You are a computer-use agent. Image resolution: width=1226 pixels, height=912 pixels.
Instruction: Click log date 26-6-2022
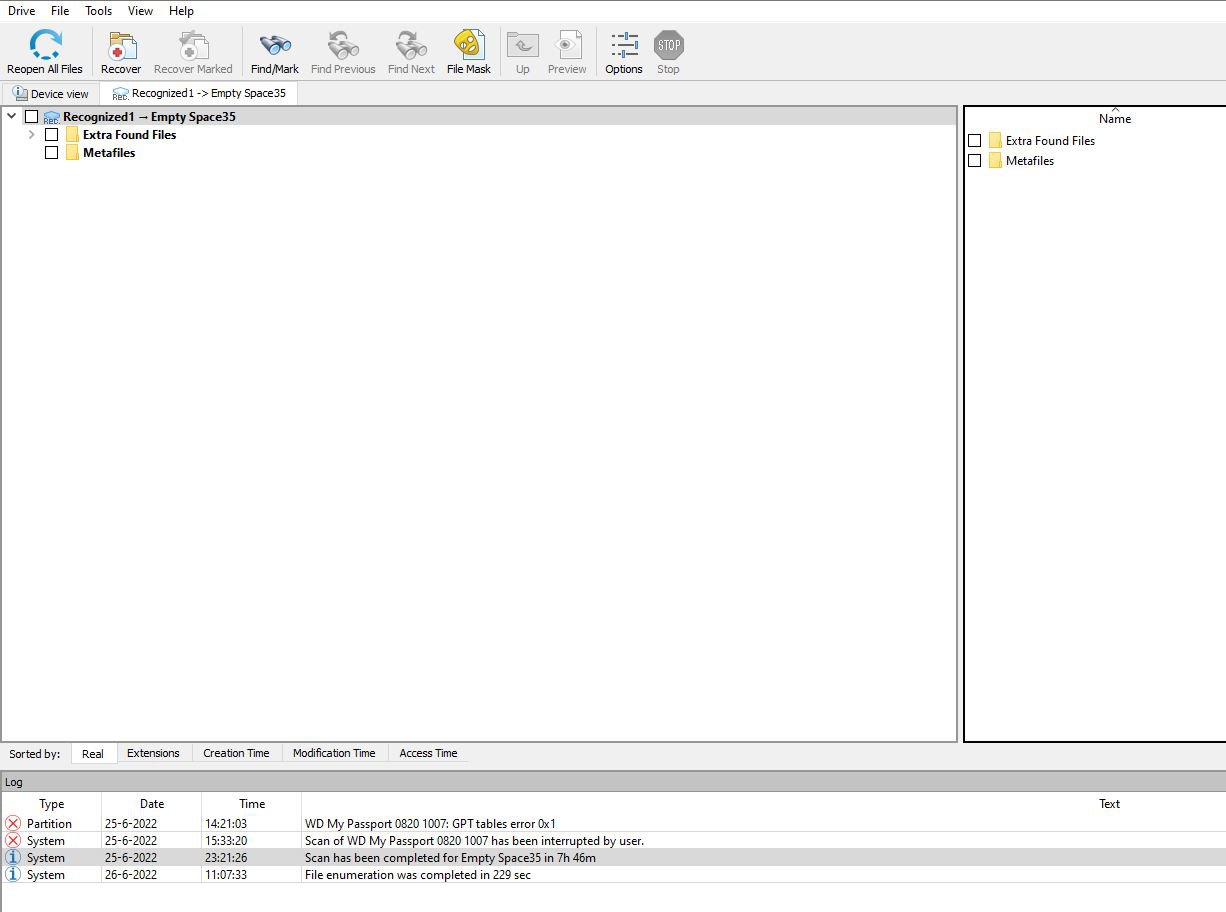point(131,875)
